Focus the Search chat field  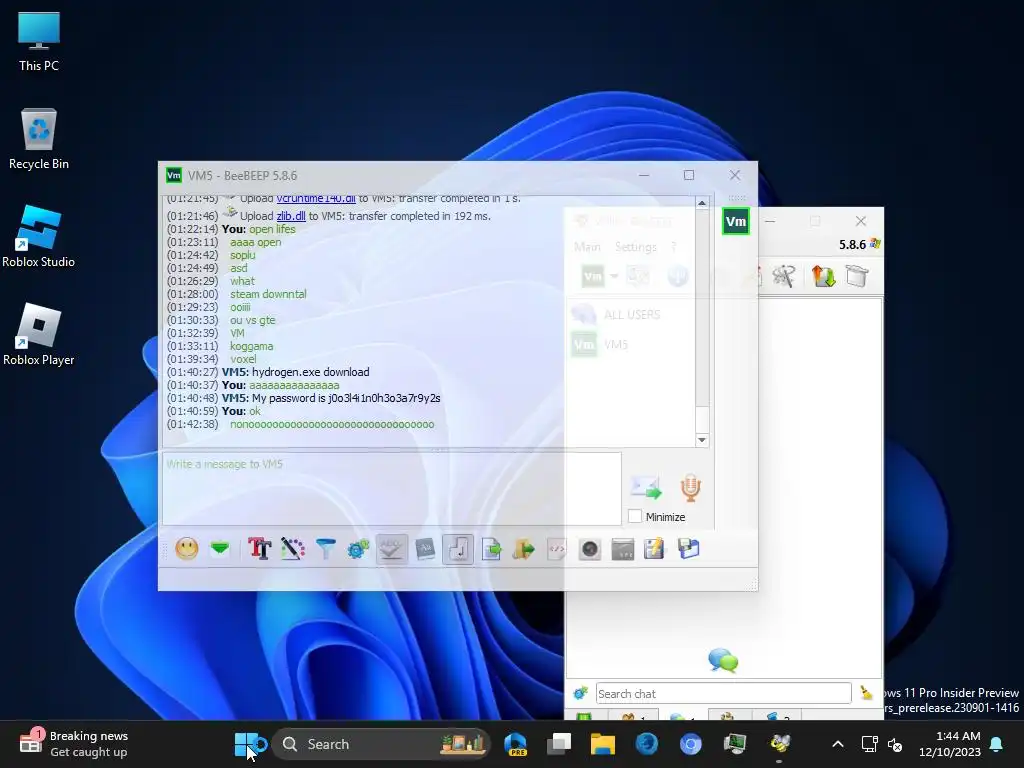724,694
